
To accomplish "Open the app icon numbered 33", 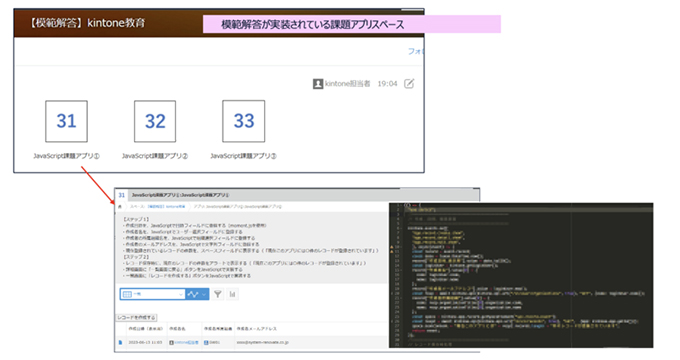I will pos(243,121).
